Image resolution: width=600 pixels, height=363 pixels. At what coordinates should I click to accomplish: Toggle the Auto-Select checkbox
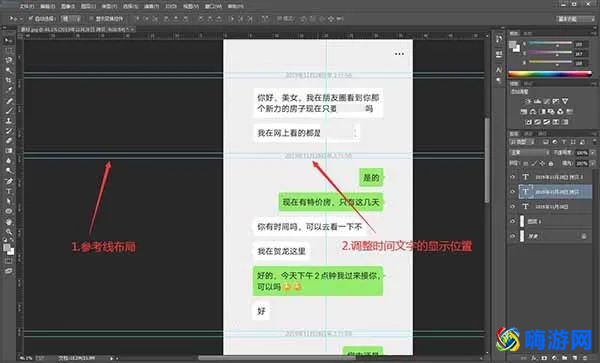[31, 18]
